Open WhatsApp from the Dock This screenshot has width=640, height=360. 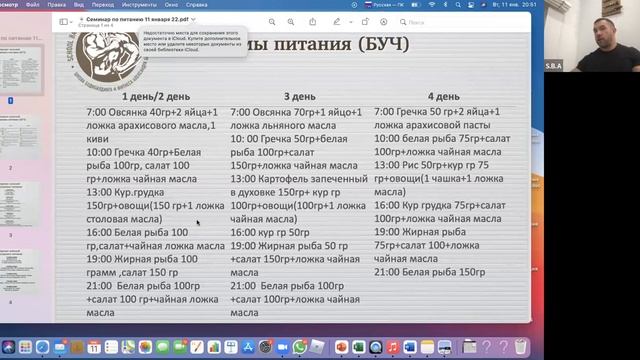[300, 347]
